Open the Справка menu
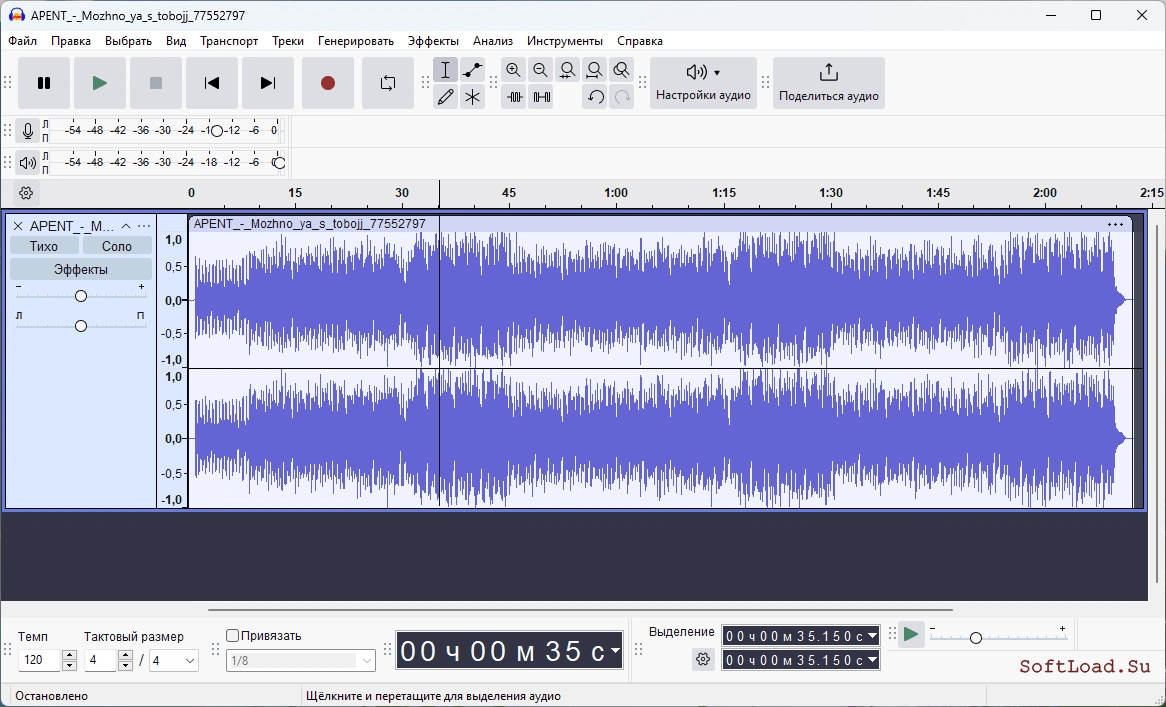The height and width of the screenshot is (707, 1166). (x=640, y=41)
